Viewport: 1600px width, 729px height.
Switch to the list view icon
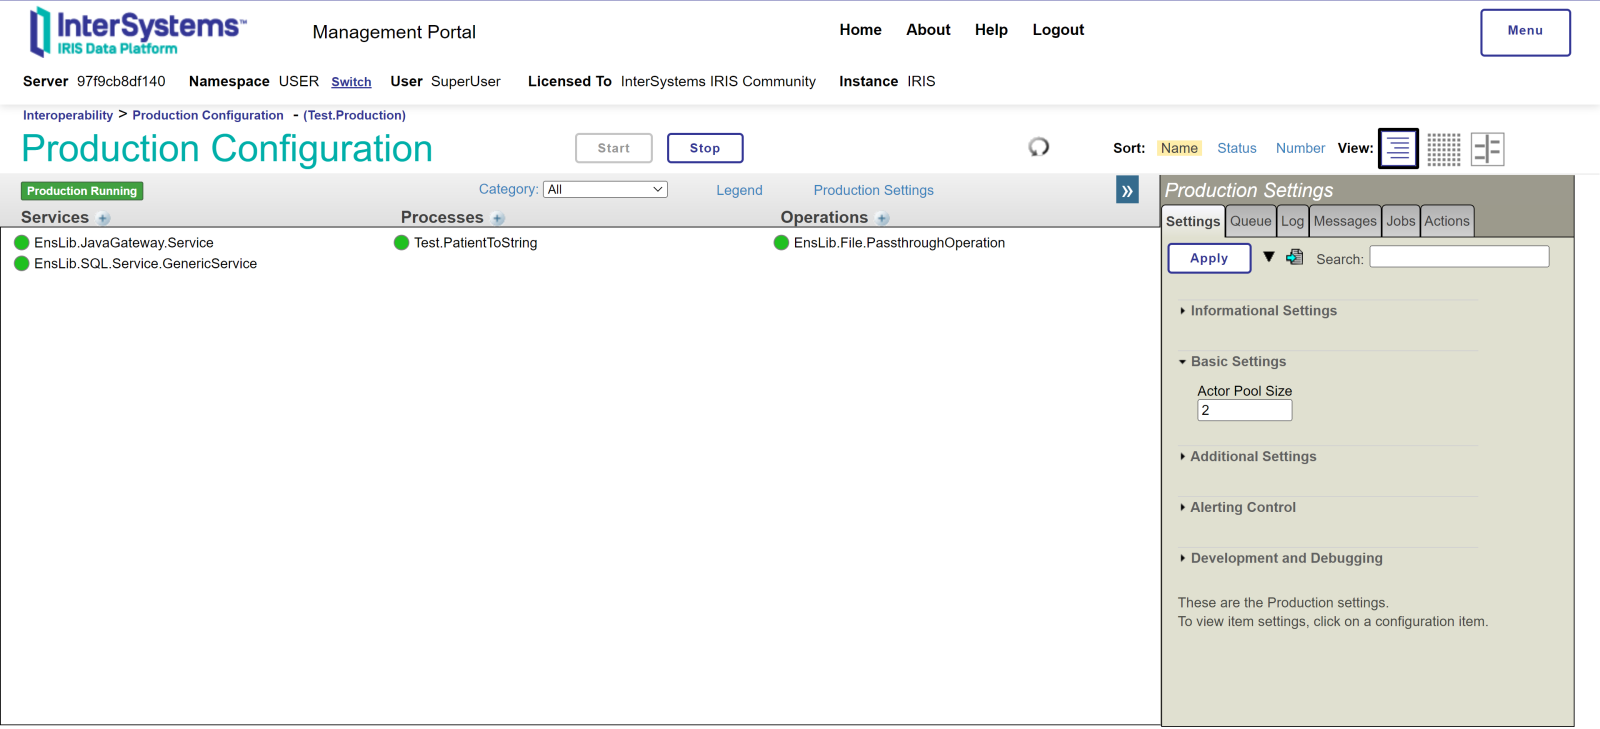pyautogui.click(x=1398, y=149)
